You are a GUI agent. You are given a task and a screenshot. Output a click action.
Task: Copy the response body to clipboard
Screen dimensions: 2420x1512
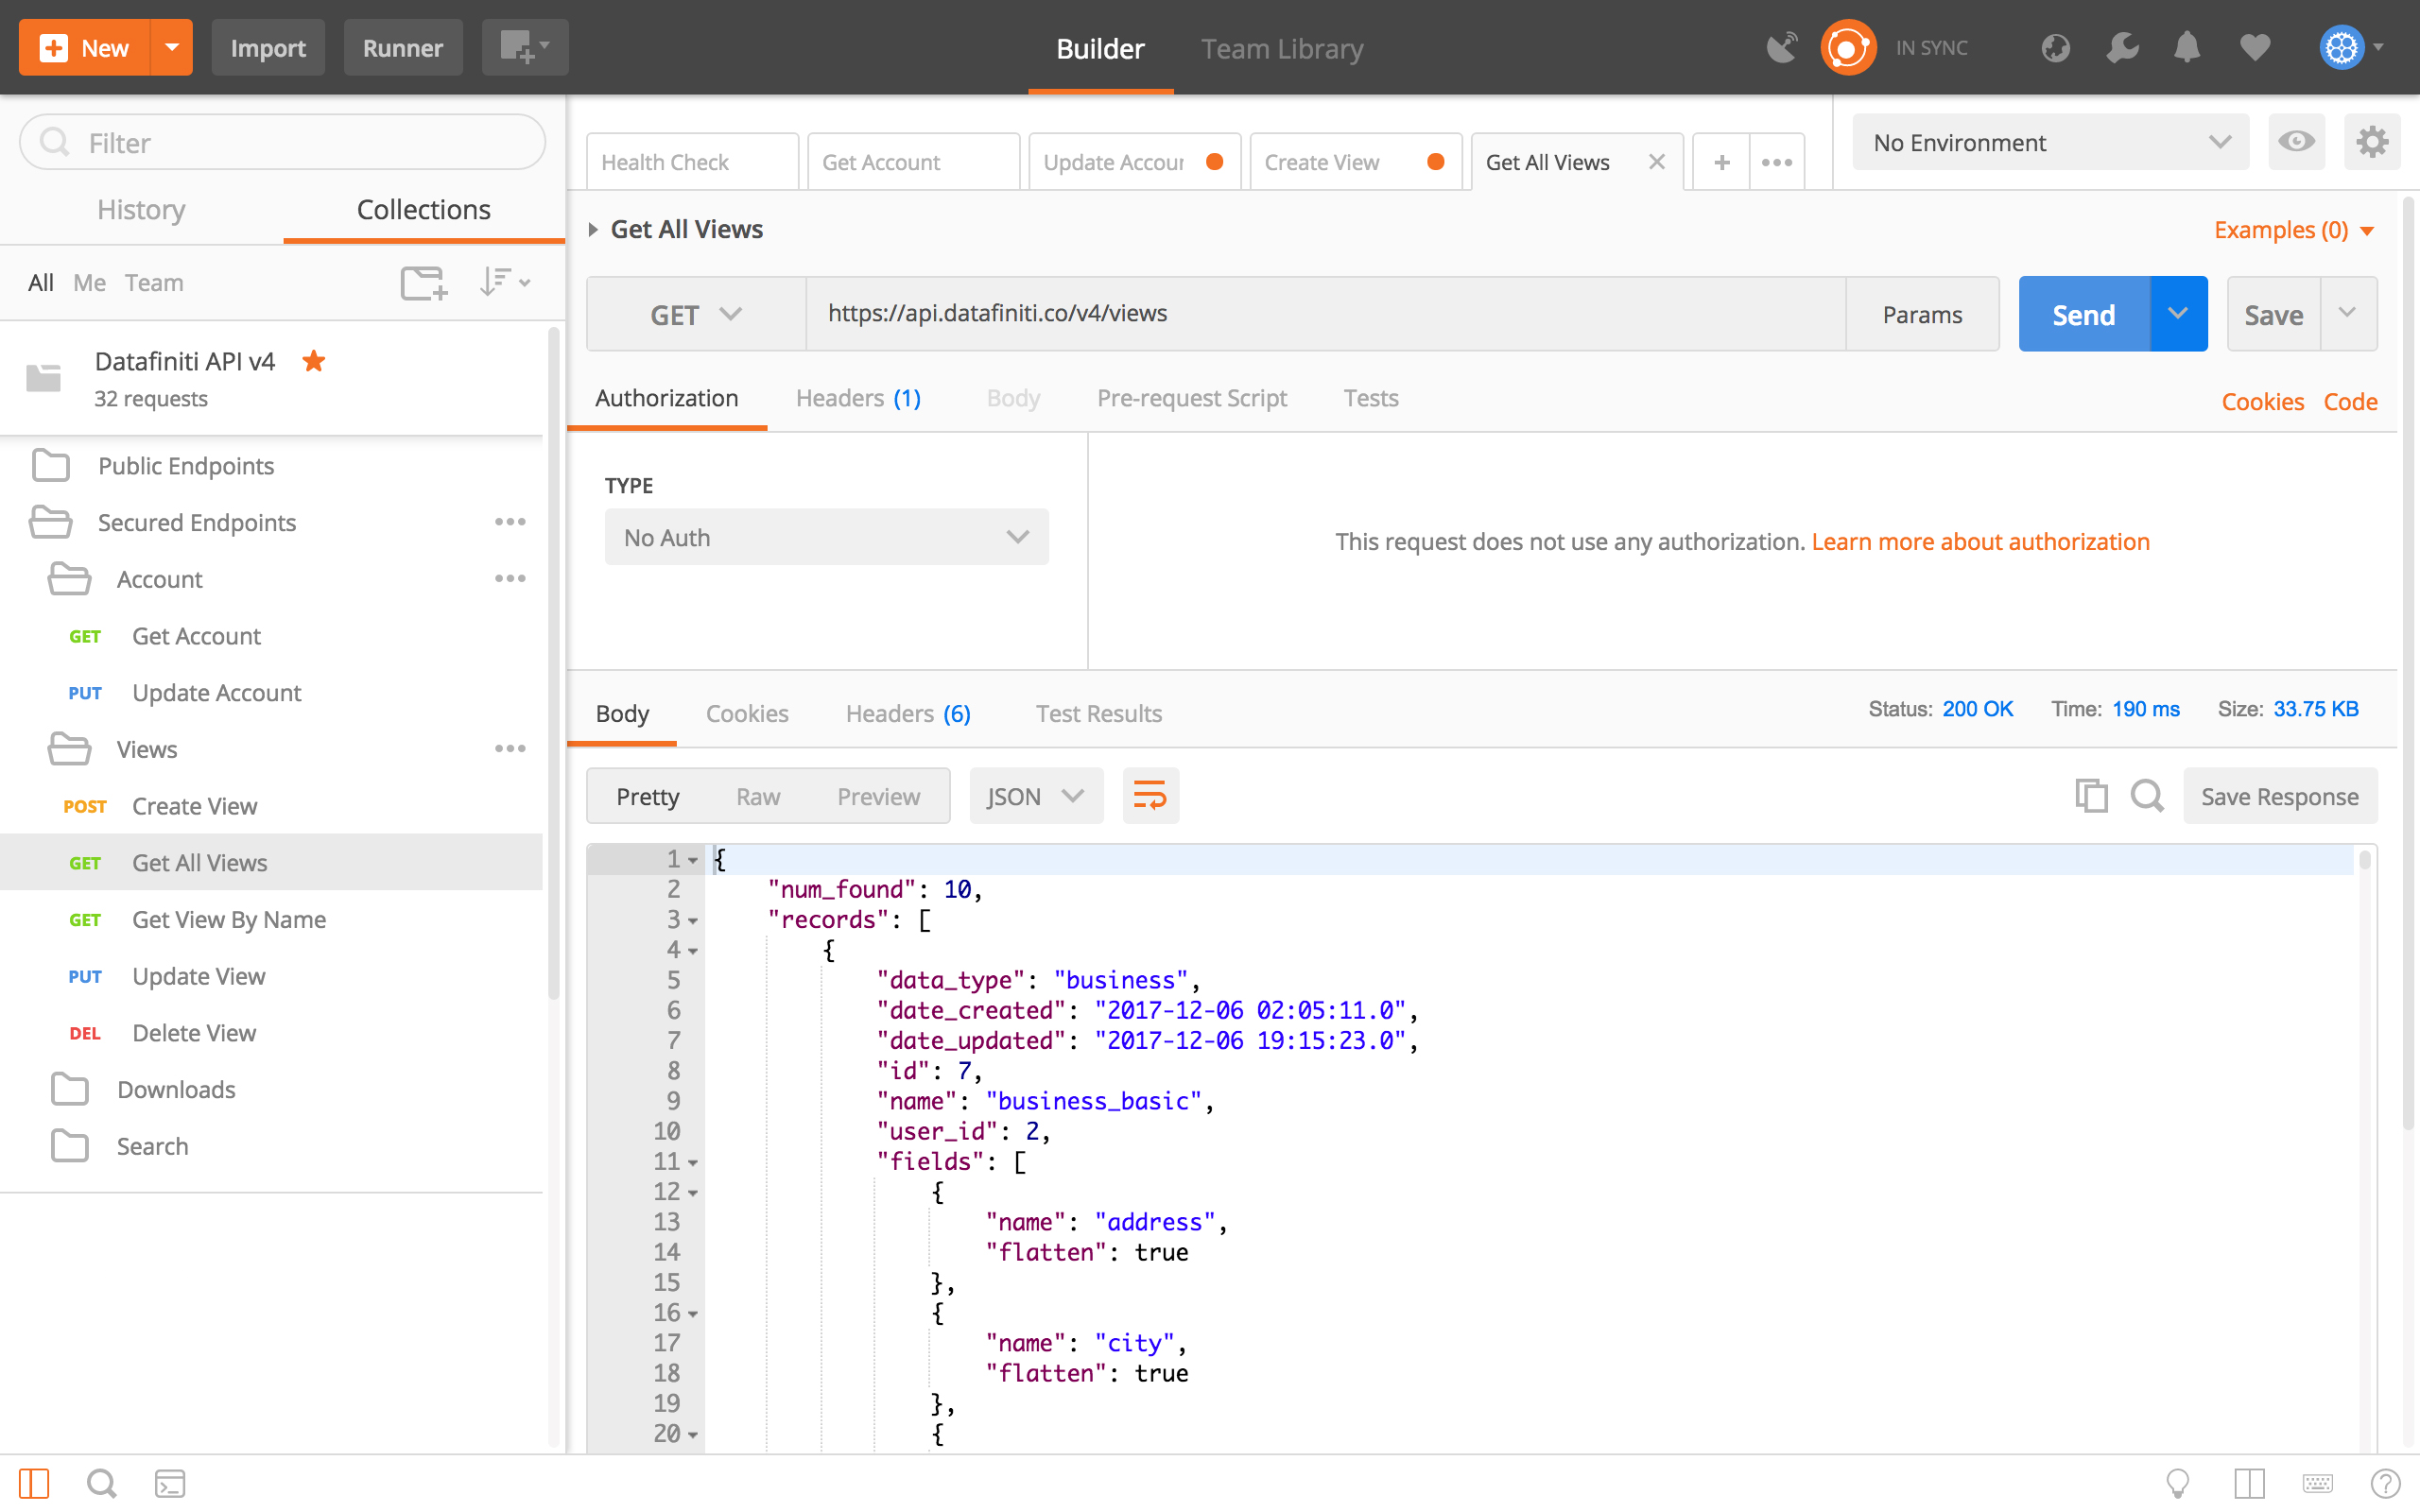click(x=2091, y=796)
